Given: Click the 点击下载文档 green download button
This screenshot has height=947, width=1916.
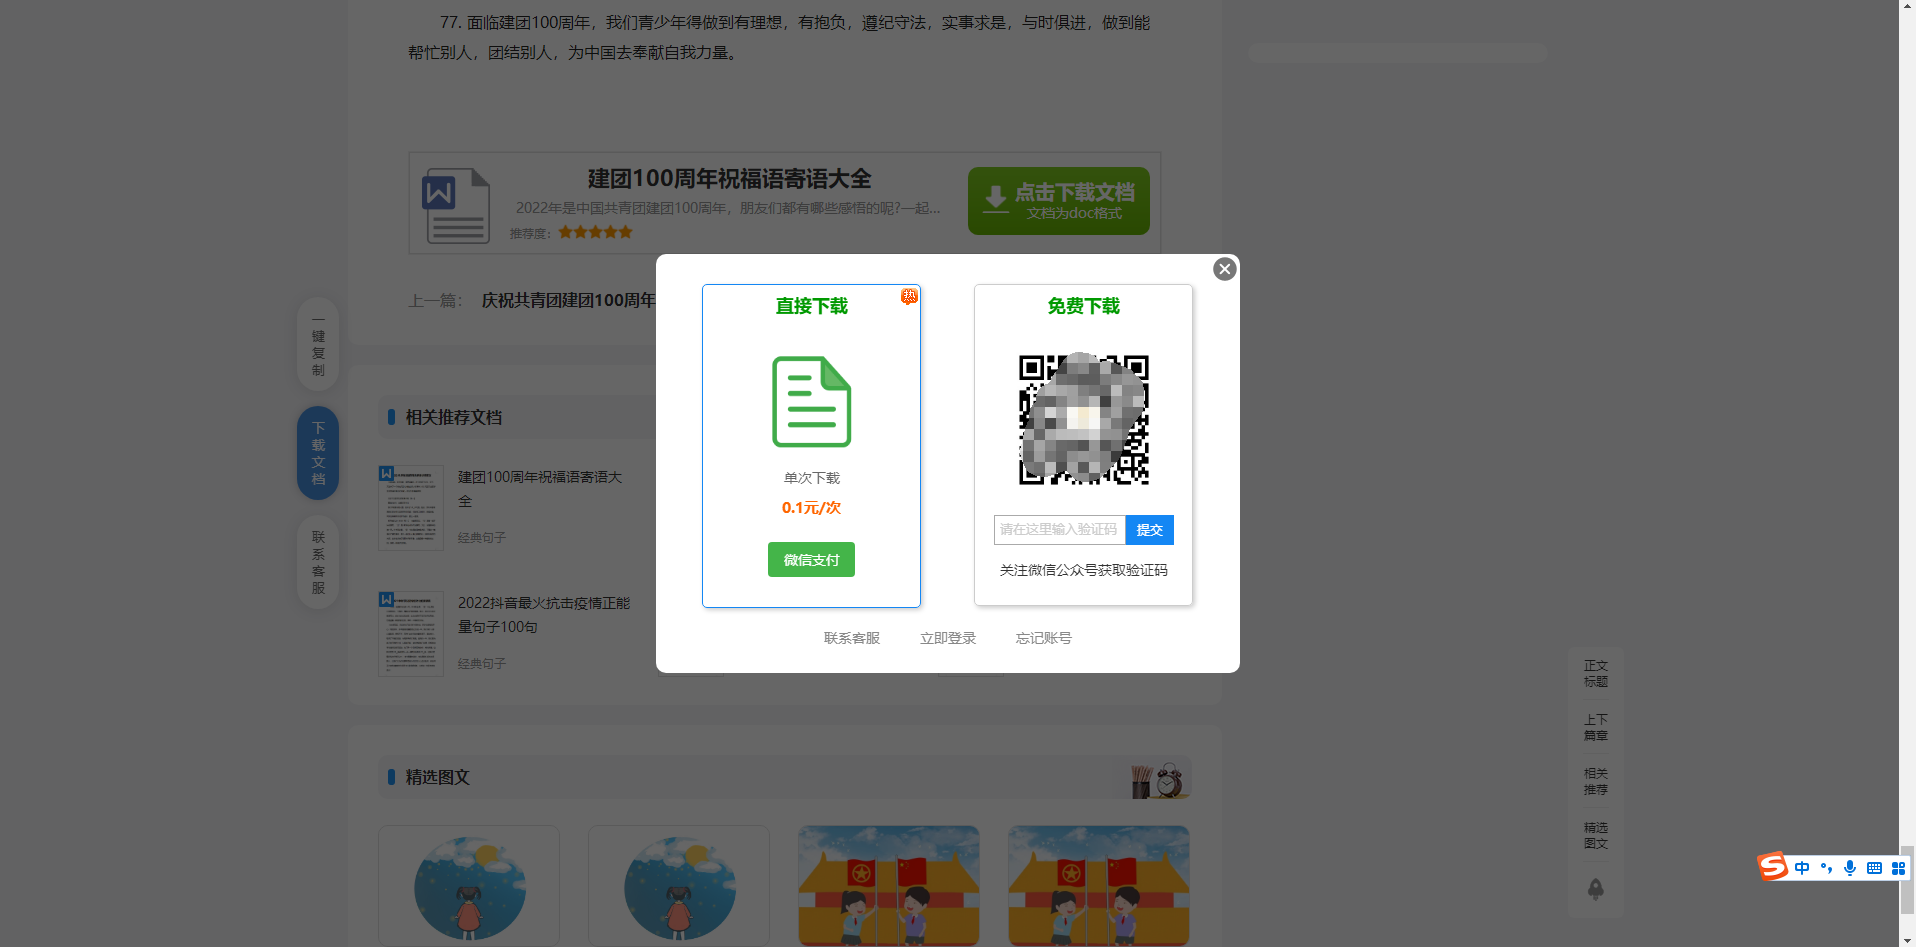Looking at the screenshot, I should [x=1058, y=201].
